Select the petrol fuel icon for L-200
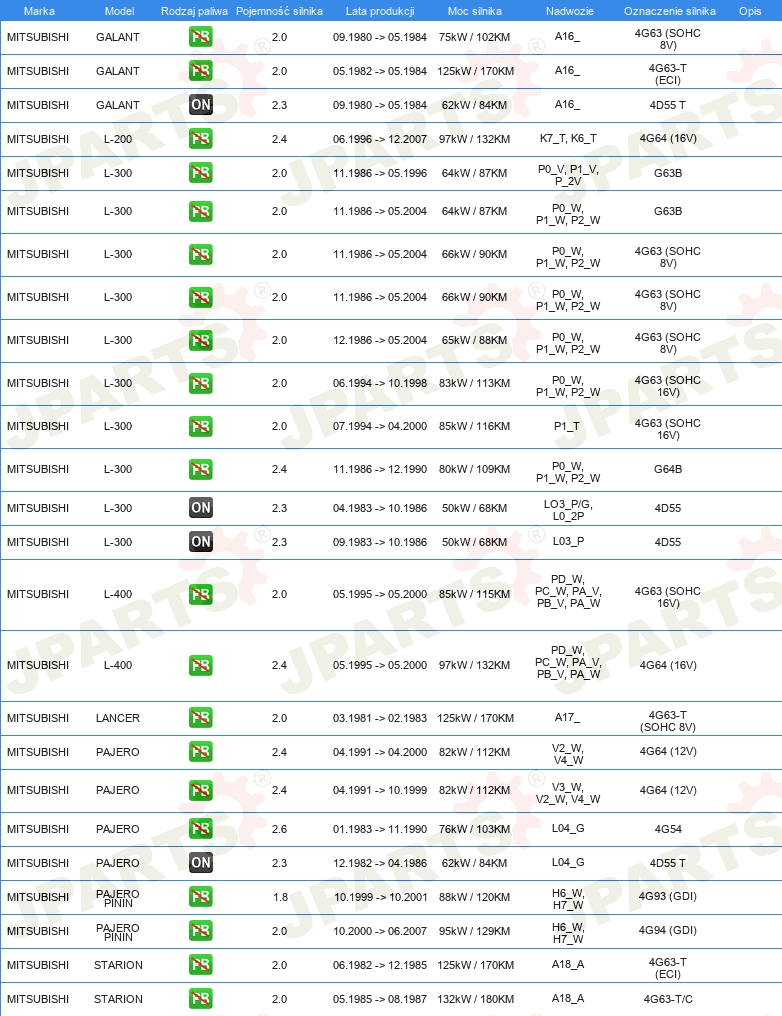Viewport: 782px width, 1016px height. tap(201, 139)
